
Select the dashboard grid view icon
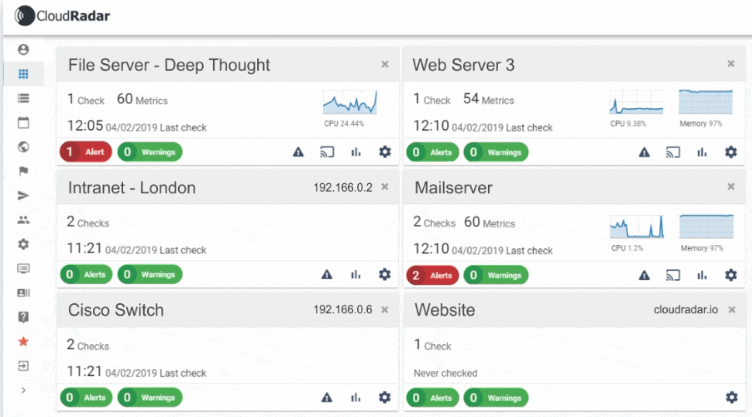(x=23, y=74)
